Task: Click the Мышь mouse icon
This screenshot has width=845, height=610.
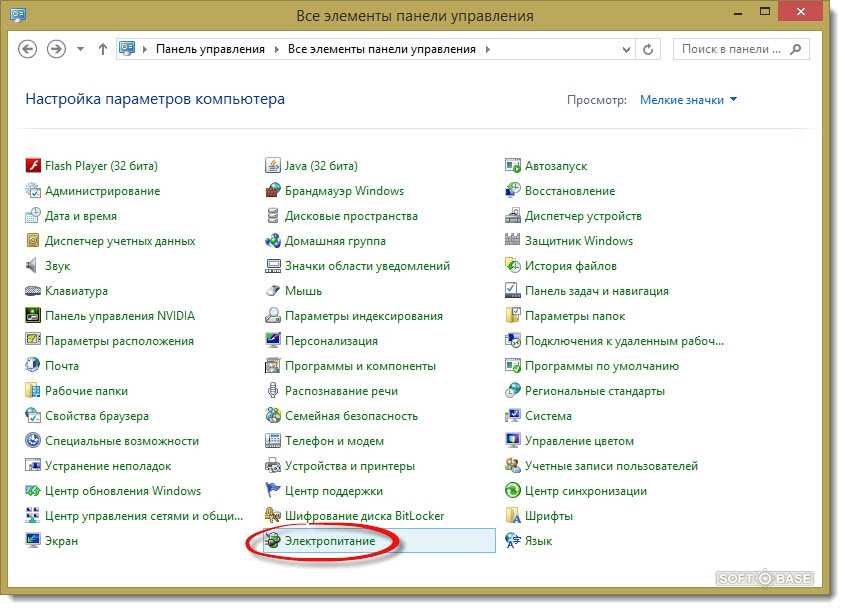Action: tap(273, 290)
